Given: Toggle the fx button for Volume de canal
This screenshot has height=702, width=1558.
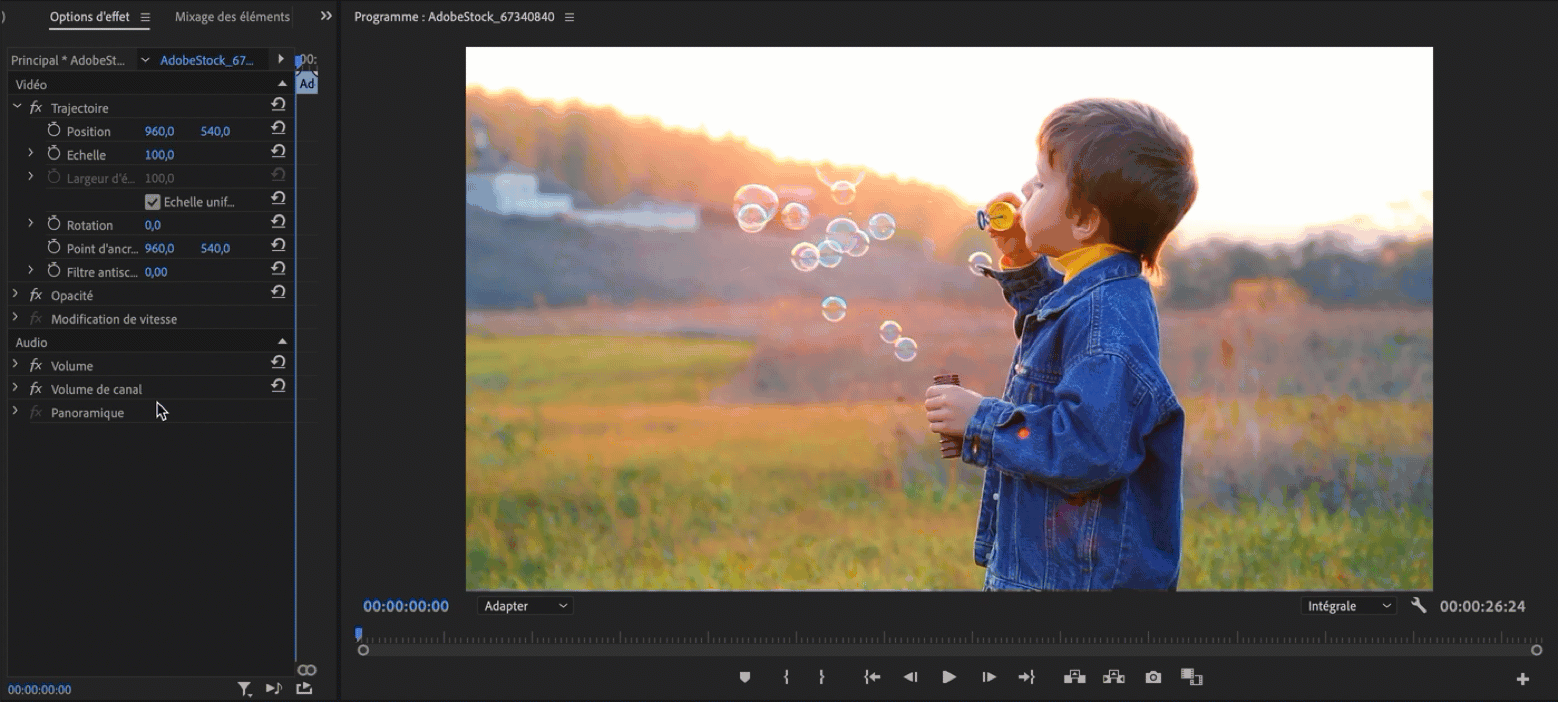Looking at the screenshot, I should (x=36, y=389).
